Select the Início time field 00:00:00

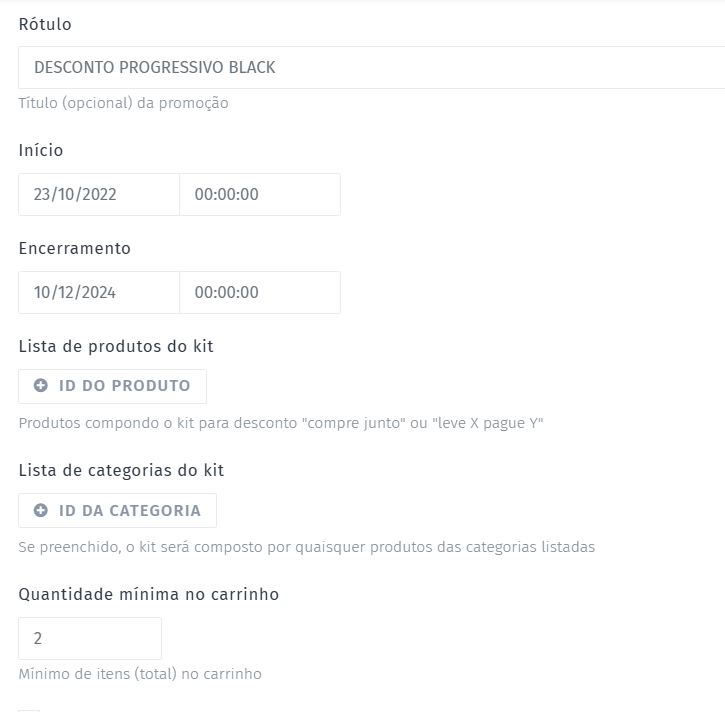pos(259,195)
